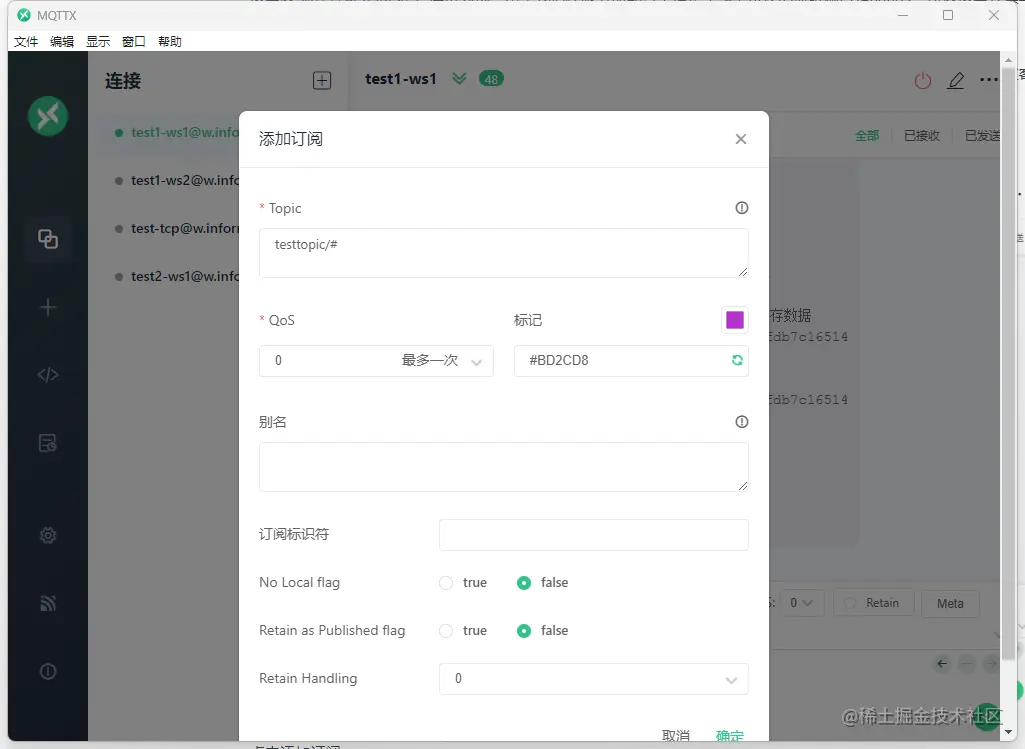
Task: Open the QoS dropdown showing 最多一次
Action: pyautogui.click(x=376, y=361)
